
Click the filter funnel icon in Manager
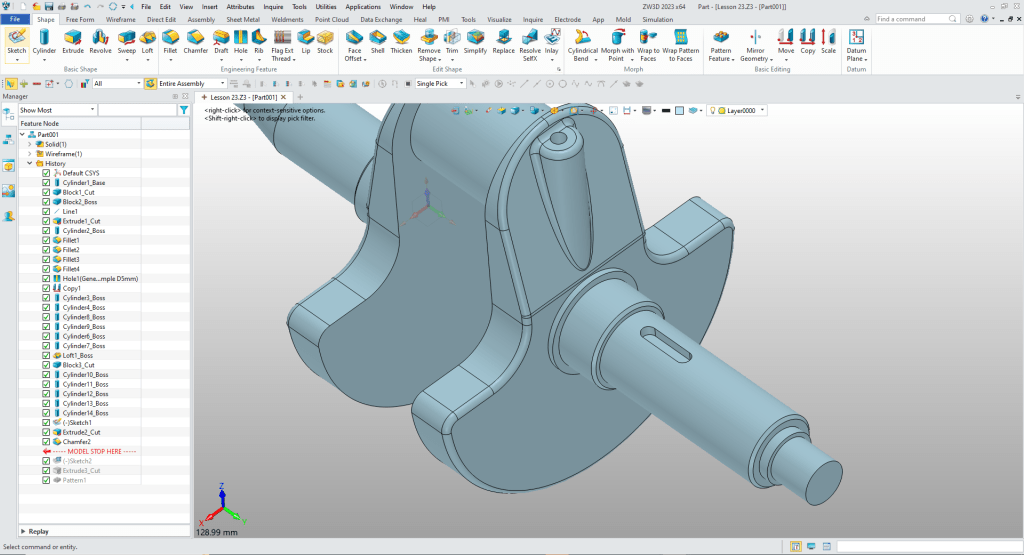tap(183, 110)
